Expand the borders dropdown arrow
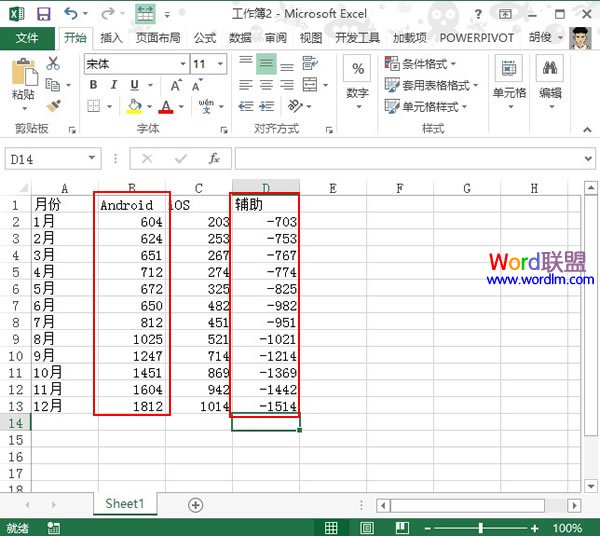Image resolution: width=600 pixels, height=536 pixels. (109, 106)
